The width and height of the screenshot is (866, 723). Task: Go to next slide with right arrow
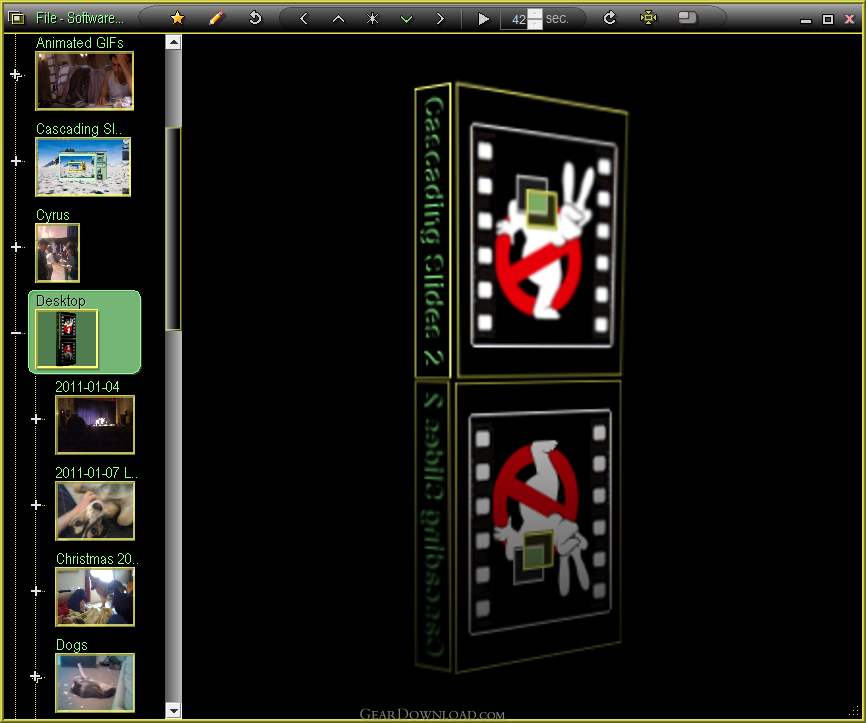click(x=440, y=19)
